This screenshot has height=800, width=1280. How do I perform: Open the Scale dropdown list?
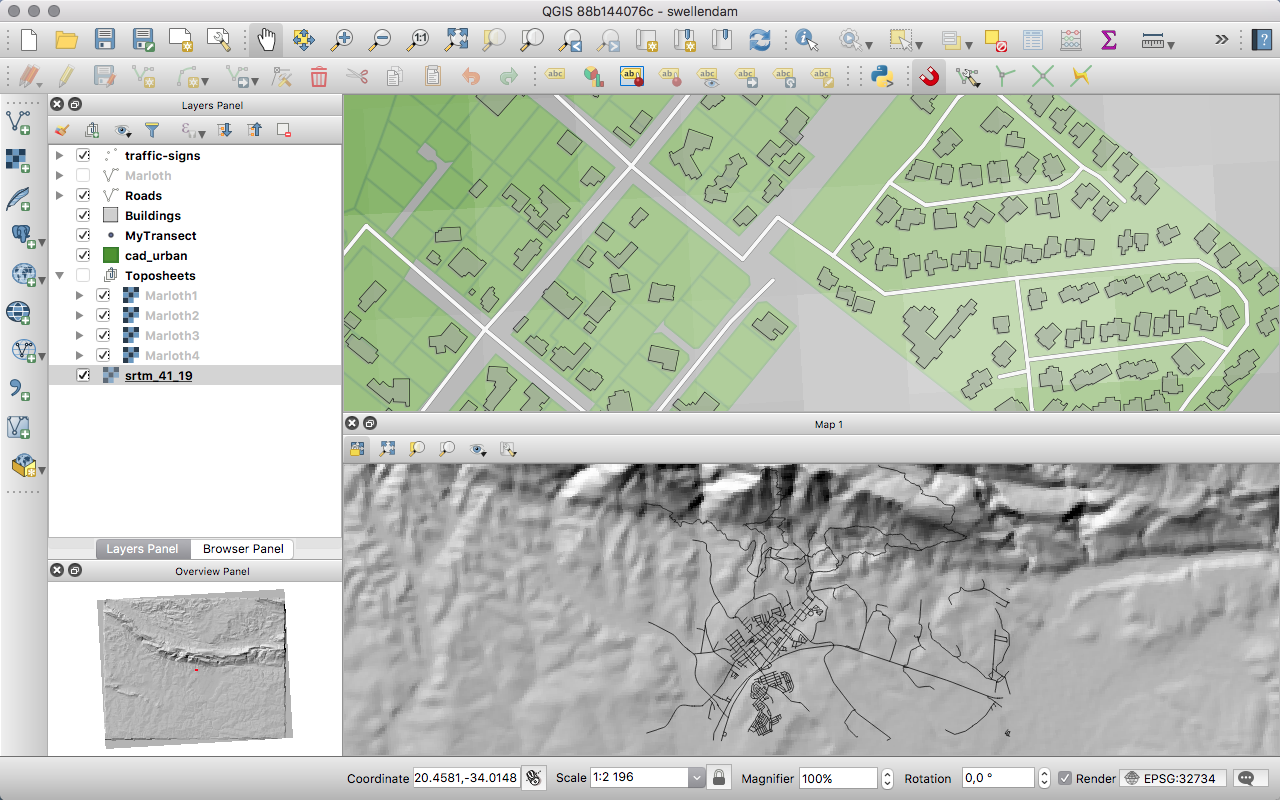(x=697, y=778)
